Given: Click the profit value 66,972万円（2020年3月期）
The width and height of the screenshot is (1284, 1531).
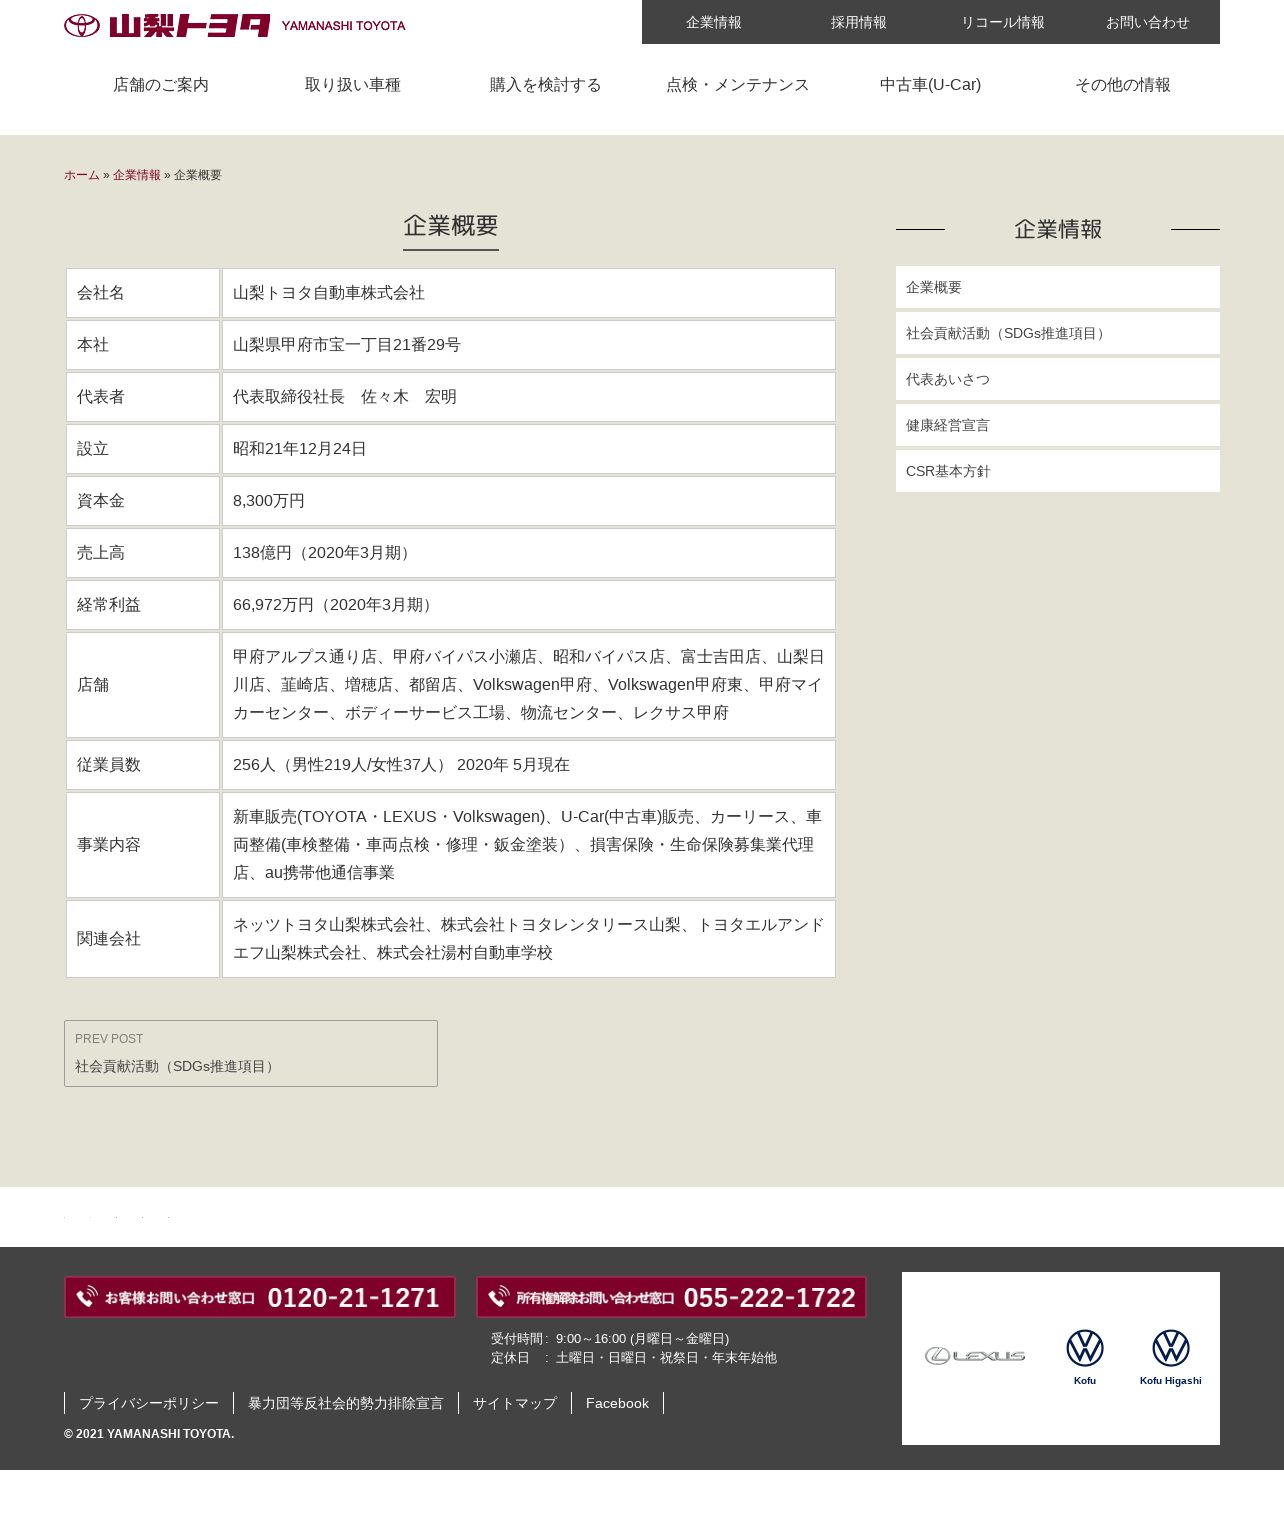Looking at the screenshot, I should [x=529, y=605].
